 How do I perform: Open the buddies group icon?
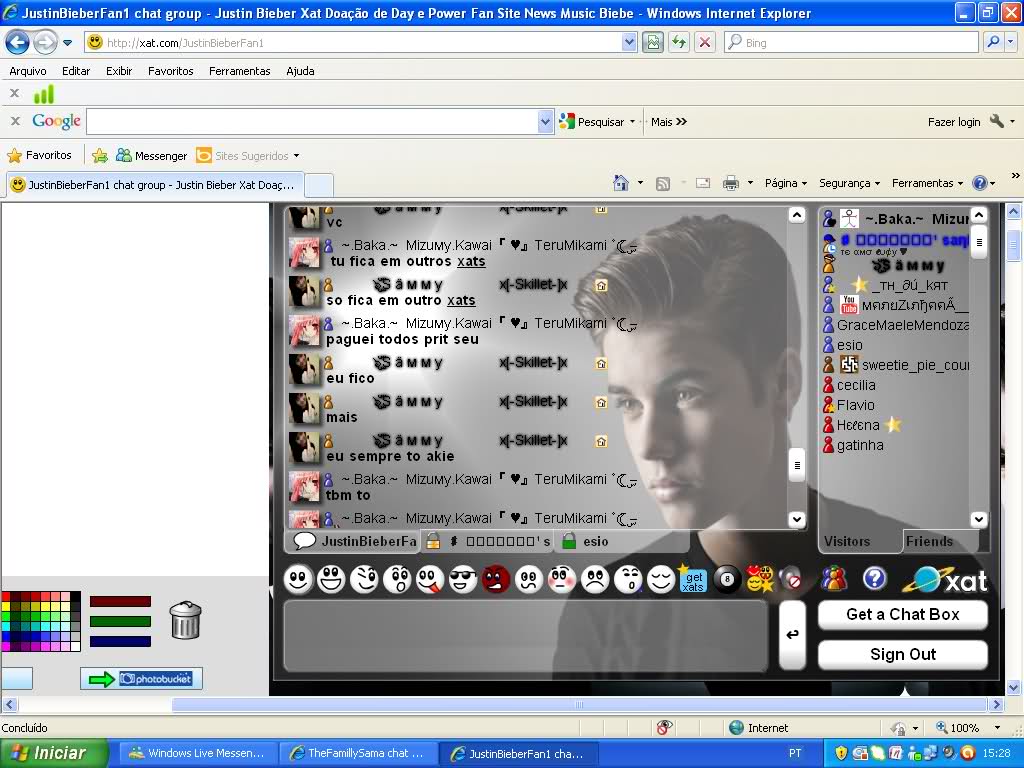[834, 578]
